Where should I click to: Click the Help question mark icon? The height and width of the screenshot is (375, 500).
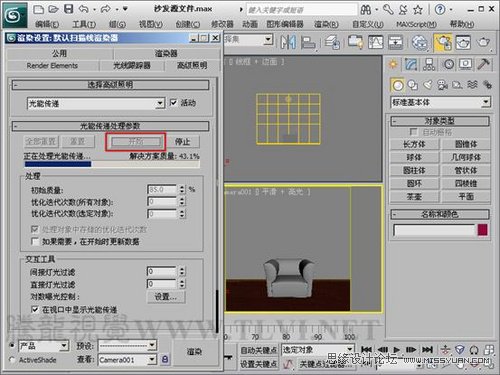click(440, 10)
